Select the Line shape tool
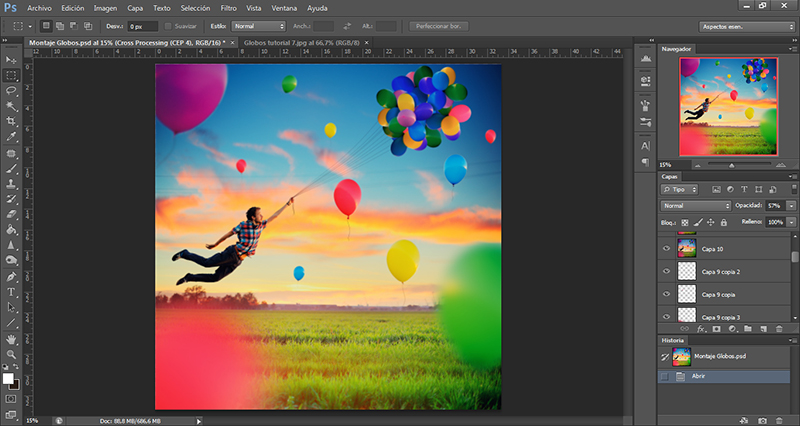Image resolution: width=800 pixels, height=426 pixels. [x=11, y=323]
